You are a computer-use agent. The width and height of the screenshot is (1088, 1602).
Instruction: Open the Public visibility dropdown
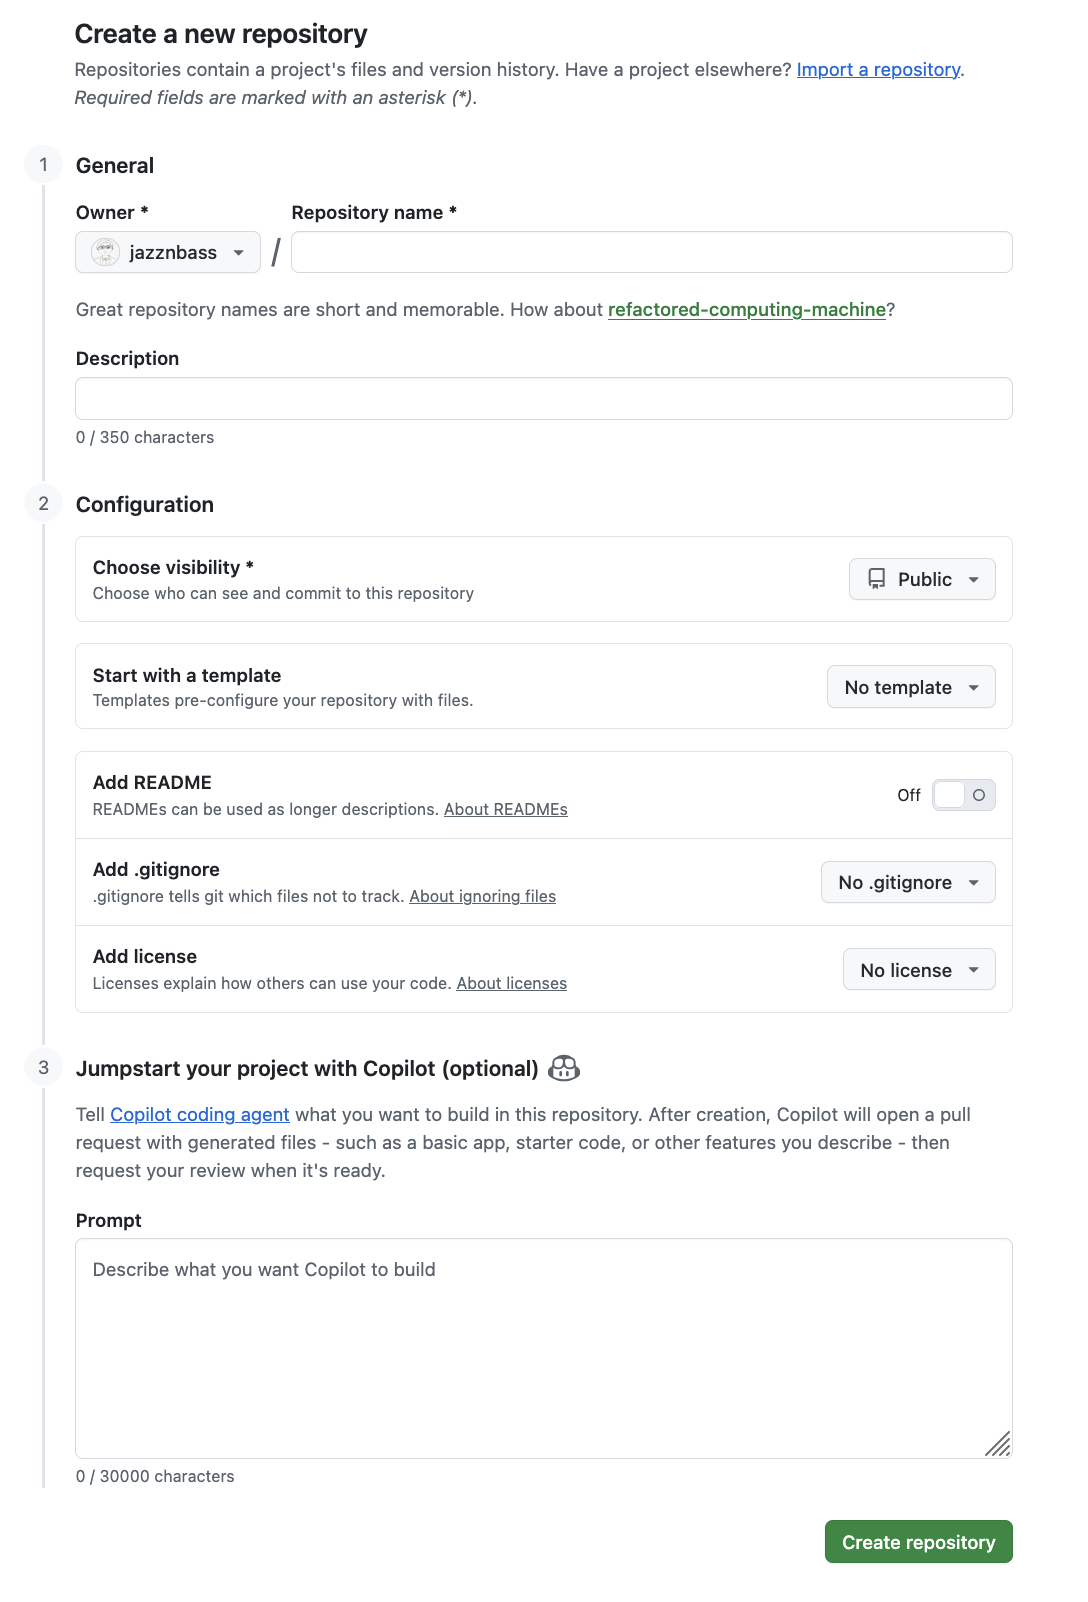(922, 579)
